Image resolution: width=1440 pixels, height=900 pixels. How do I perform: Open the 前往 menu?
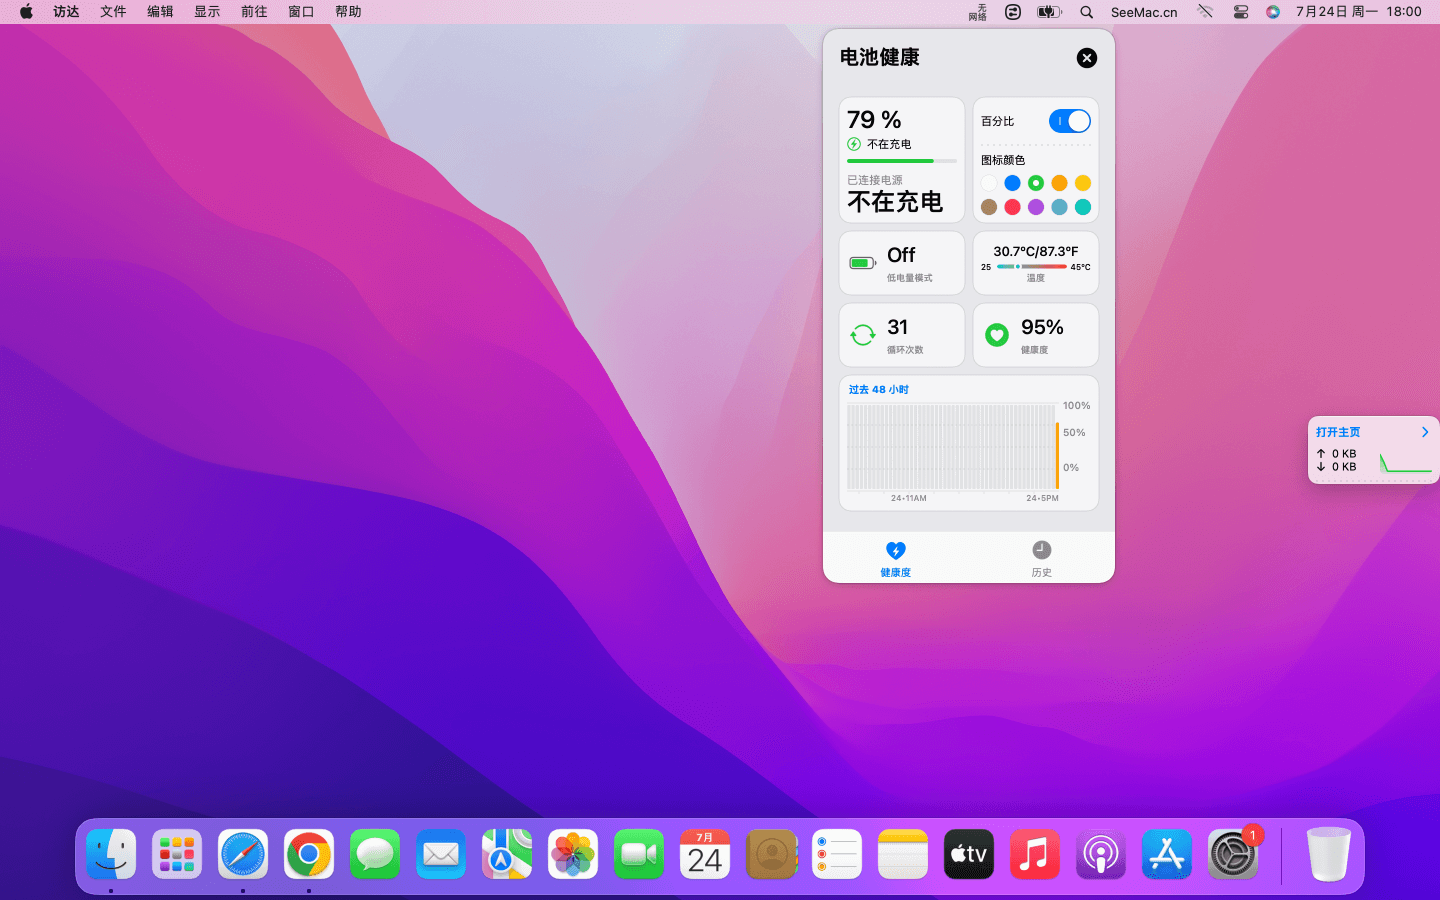[x=254, y=12]
